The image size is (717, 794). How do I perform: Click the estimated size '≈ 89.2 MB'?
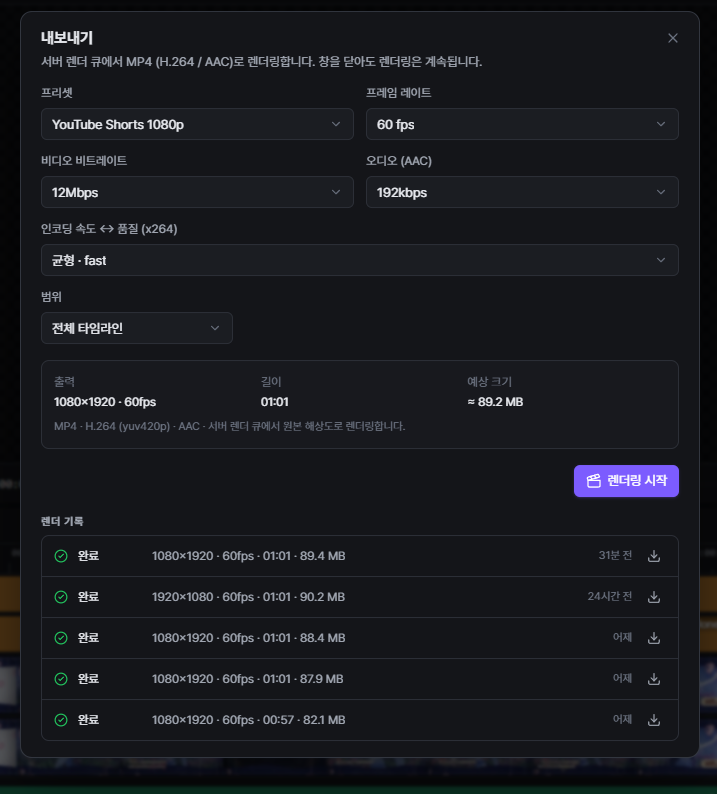click(x=495, y=402)
